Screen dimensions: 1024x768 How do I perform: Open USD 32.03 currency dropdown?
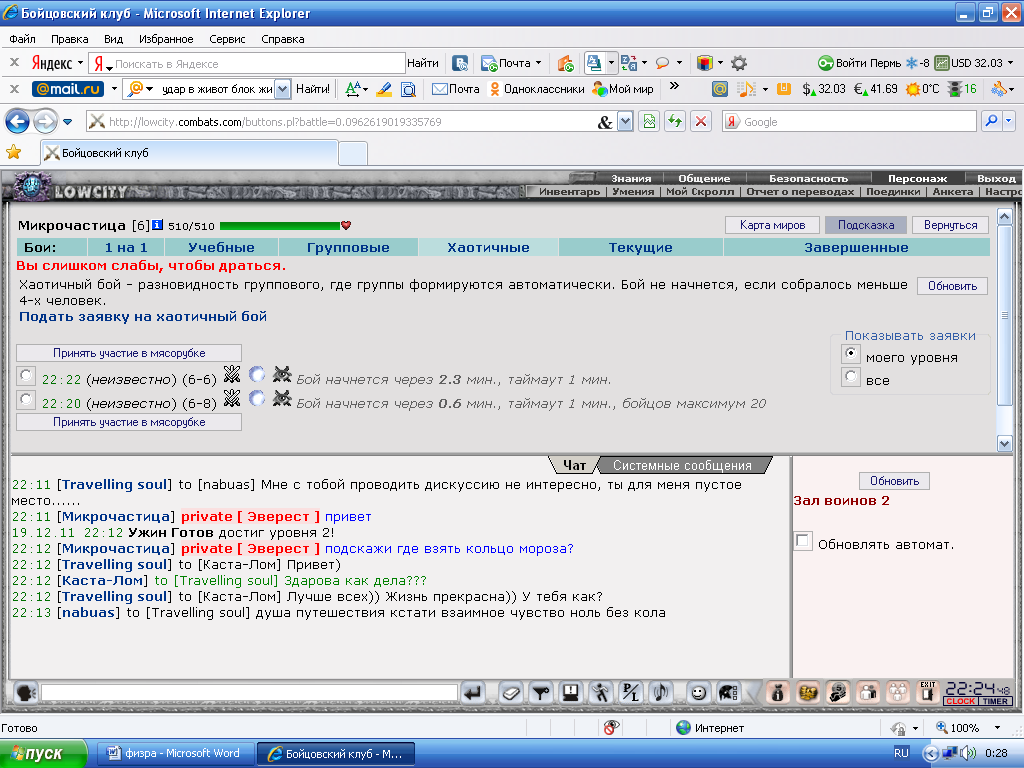[1011, 63]
